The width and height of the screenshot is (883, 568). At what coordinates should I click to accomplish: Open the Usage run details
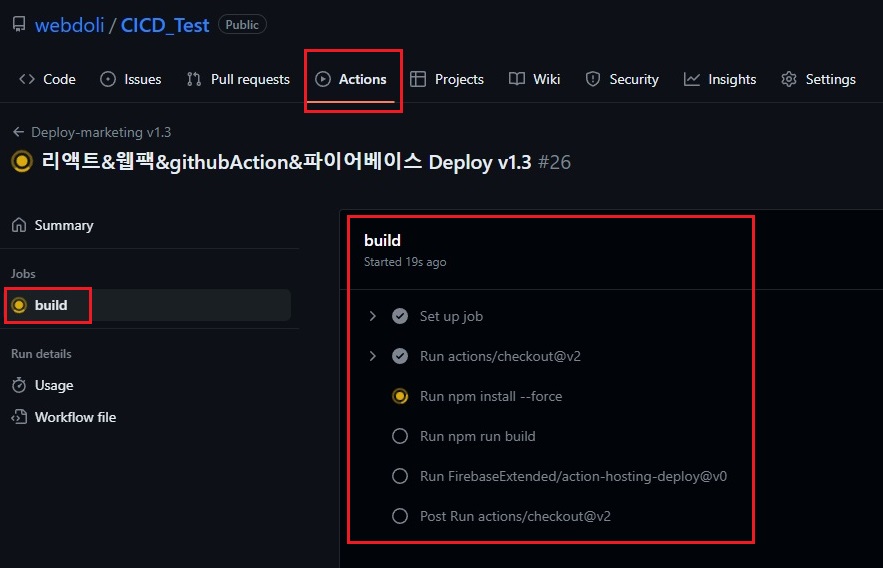coord(54,385)
